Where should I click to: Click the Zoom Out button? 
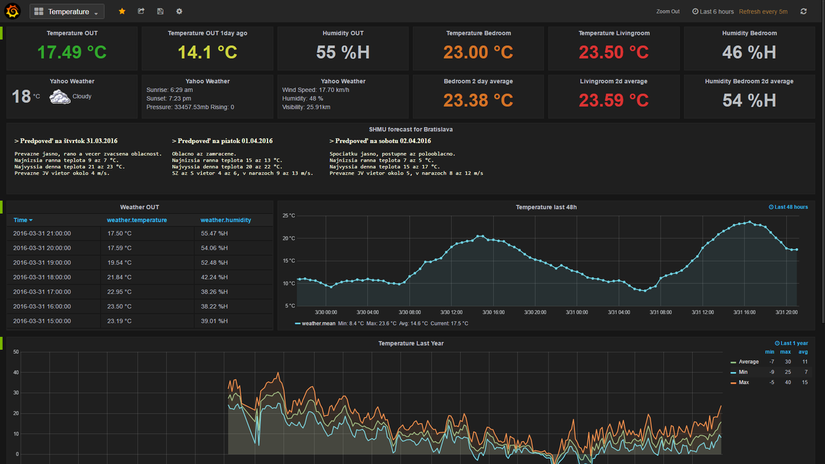pos(667,11)
